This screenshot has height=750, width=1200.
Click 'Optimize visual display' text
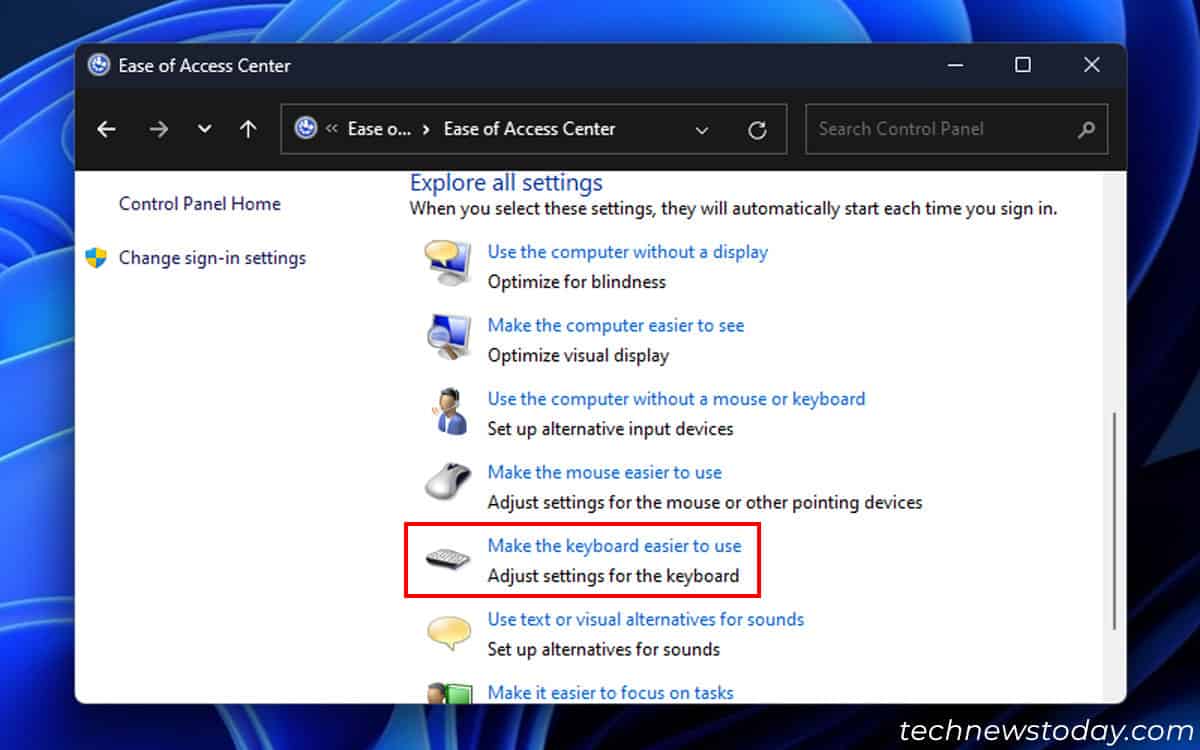click(578, 355)
